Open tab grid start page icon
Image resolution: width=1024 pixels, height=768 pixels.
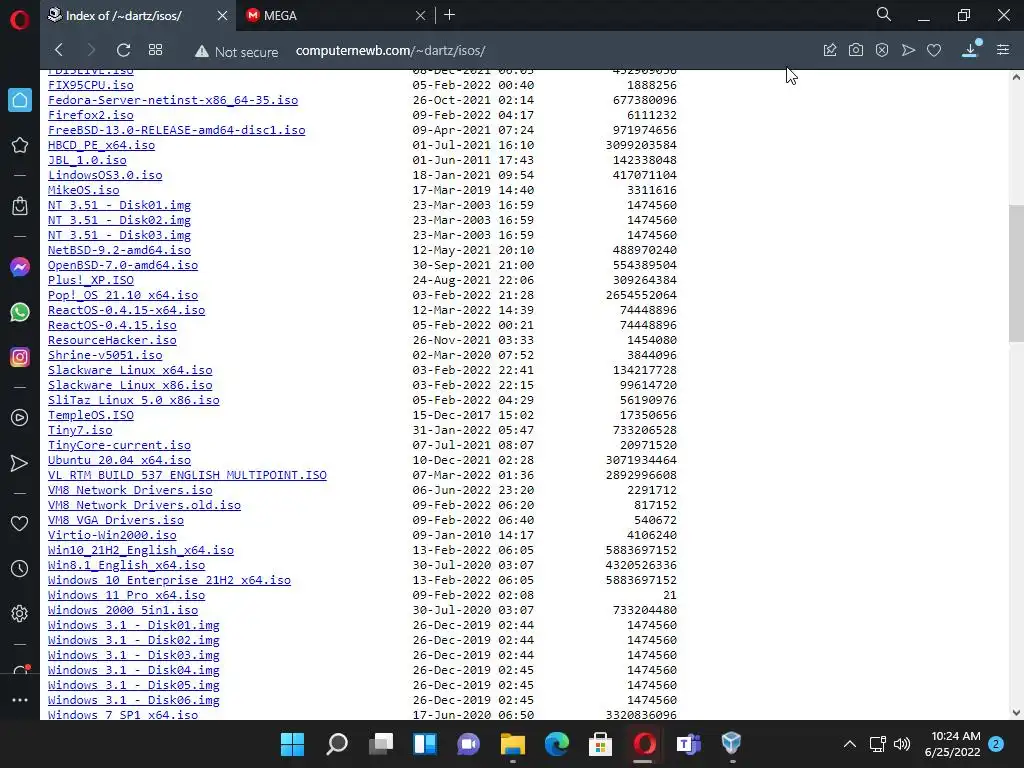pos(155,50)
